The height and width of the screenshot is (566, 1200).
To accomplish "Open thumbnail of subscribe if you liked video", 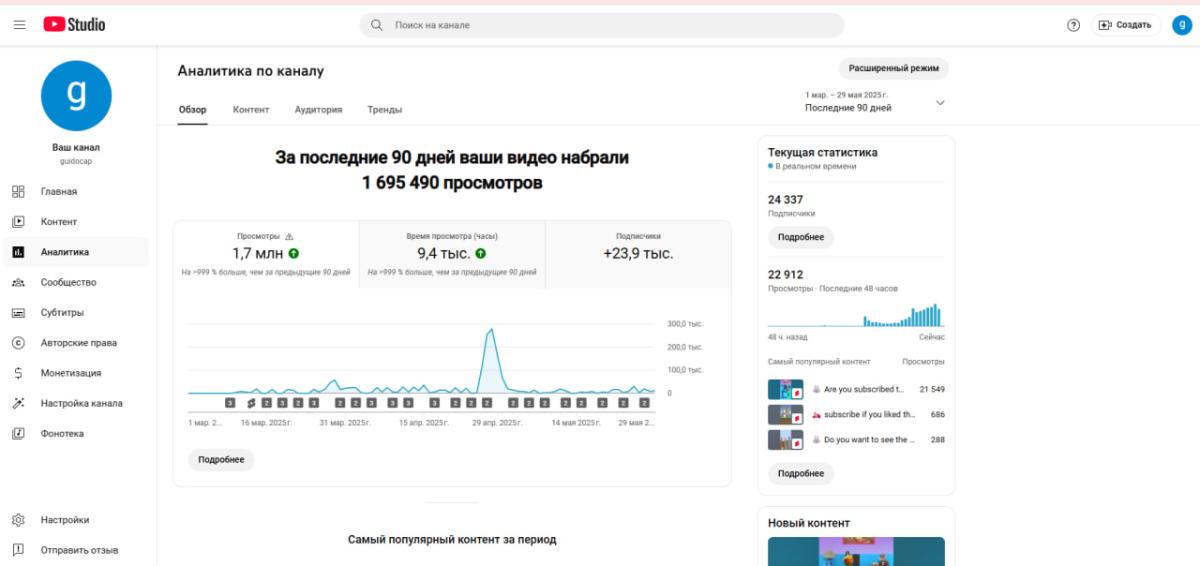I will 786,414.
